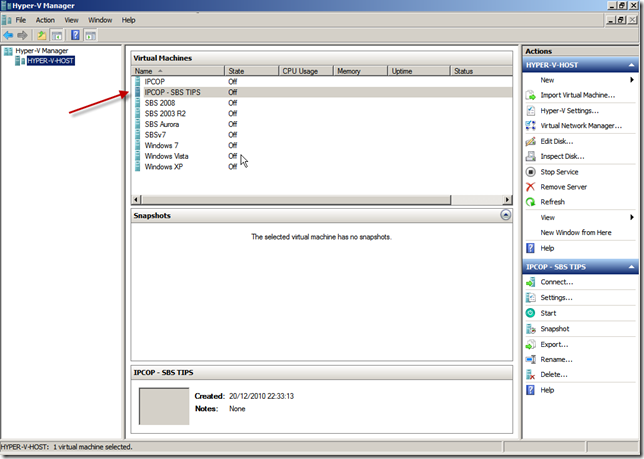
Task: Expand the New submenu arrow
Action: pyautogui.click(x=632, y=80)
